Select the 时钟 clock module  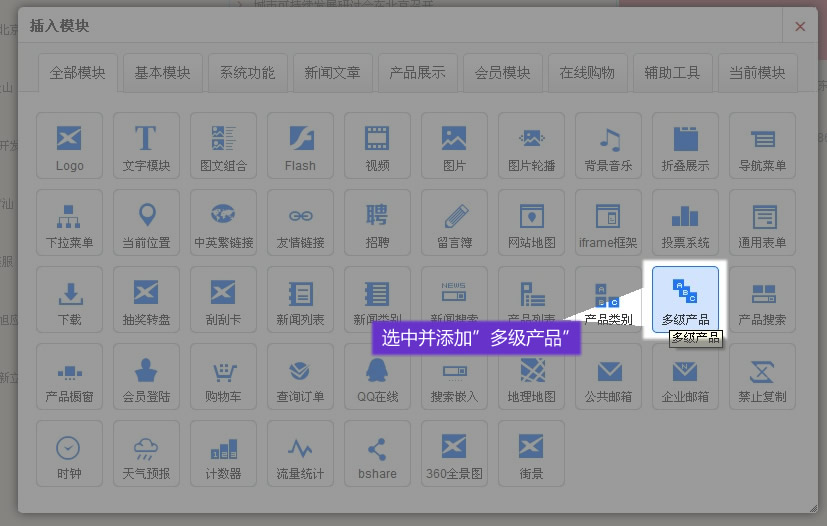tap(69, 453)
